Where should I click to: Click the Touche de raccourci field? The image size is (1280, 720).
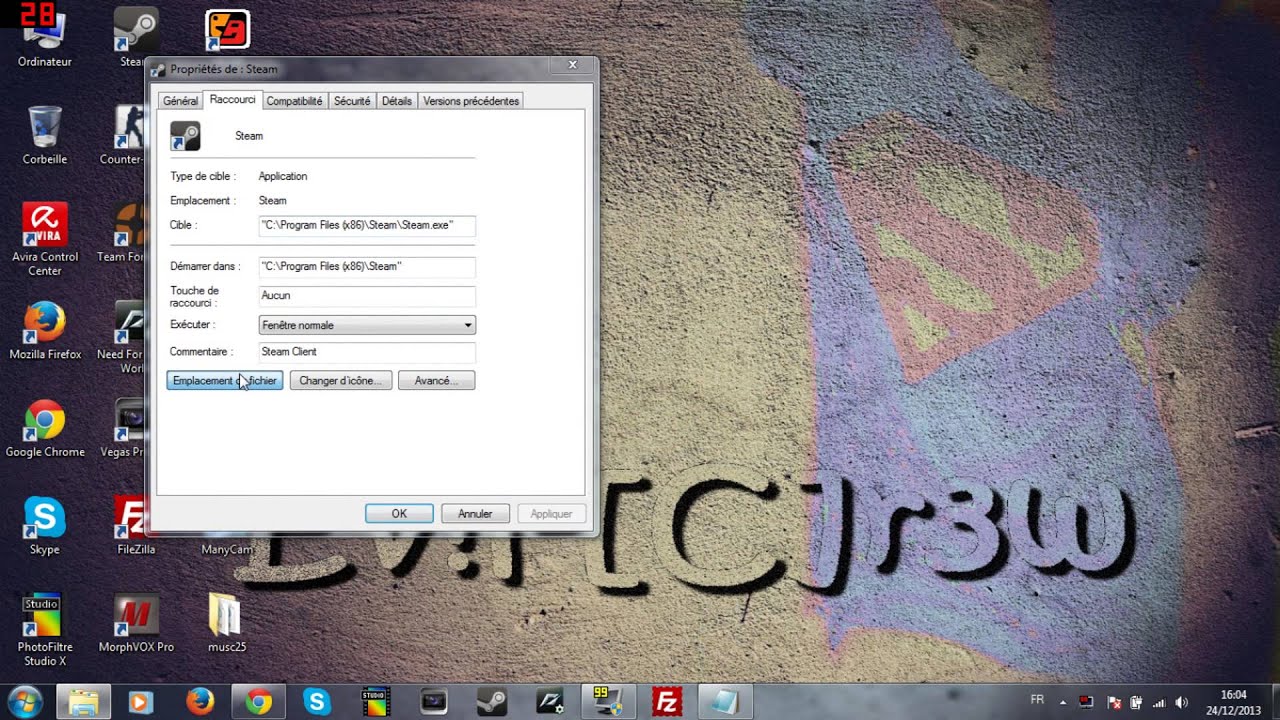(x=367, y=295)
